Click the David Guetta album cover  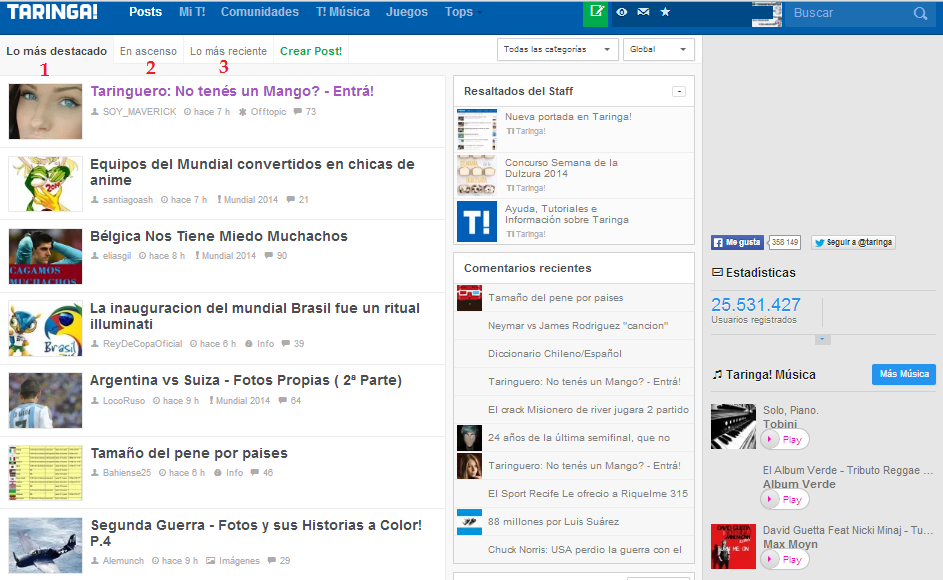tap(733, 546)
